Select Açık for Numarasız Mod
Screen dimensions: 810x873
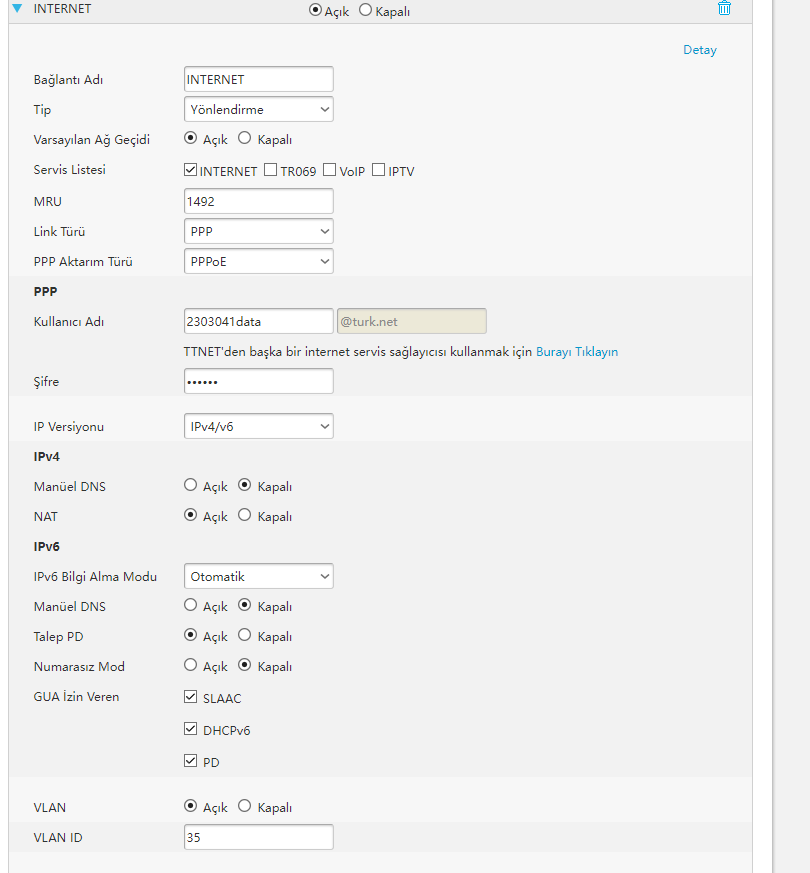tap(190, 665)
